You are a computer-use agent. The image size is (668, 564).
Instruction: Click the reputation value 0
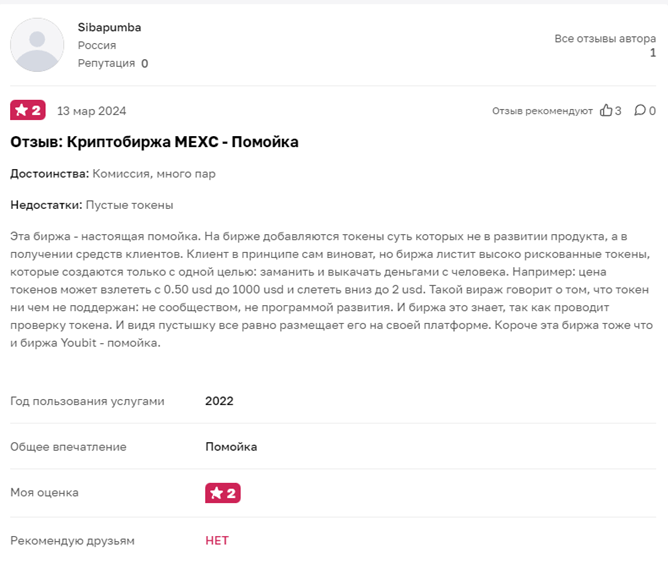click(x=145, y=63)
